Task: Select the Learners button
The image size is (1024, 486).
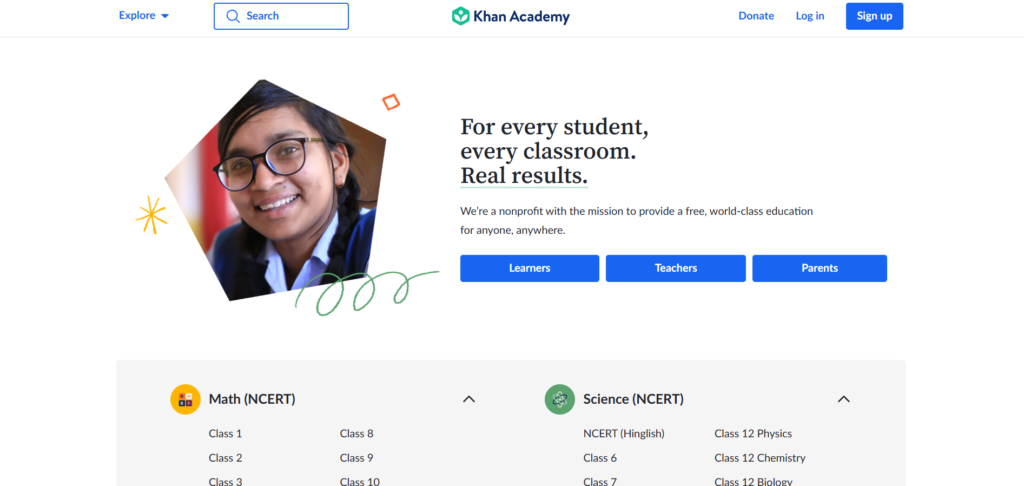Action: (x=529, y=268)
